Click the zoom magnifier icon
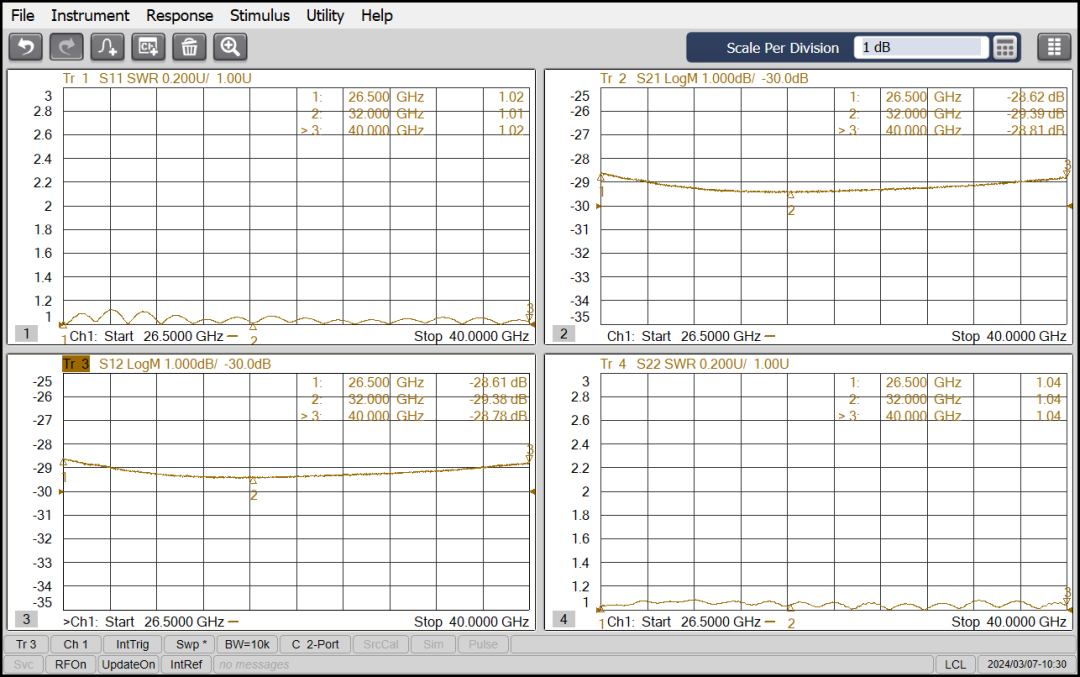The height and width of the screenshot is (677, 1080). [x=230, y=48]
